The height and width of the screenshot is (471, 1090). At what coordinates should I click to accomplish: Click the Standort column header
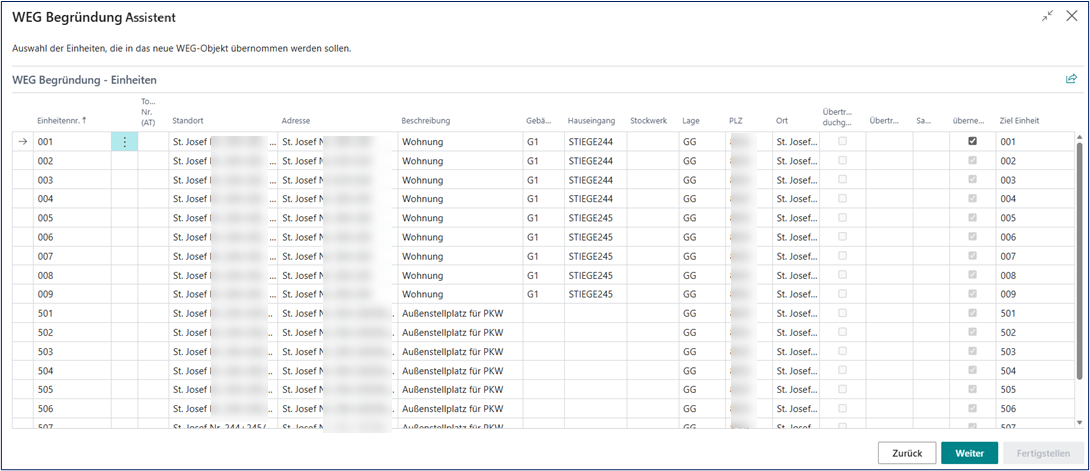(188, 121)
